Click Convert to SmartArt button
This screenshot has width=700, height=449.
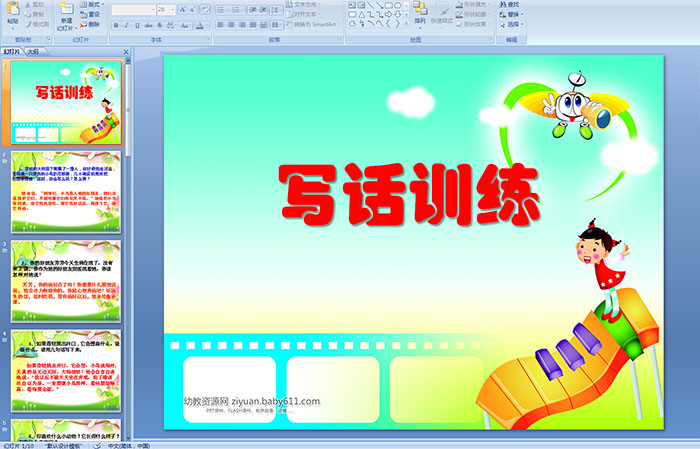(312, 24)
